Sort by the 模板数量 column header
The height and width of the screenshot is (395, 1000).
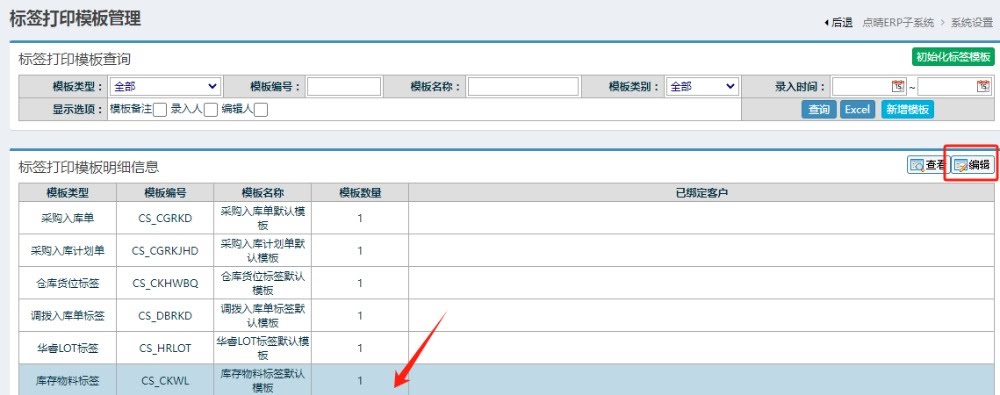[360, 193]
